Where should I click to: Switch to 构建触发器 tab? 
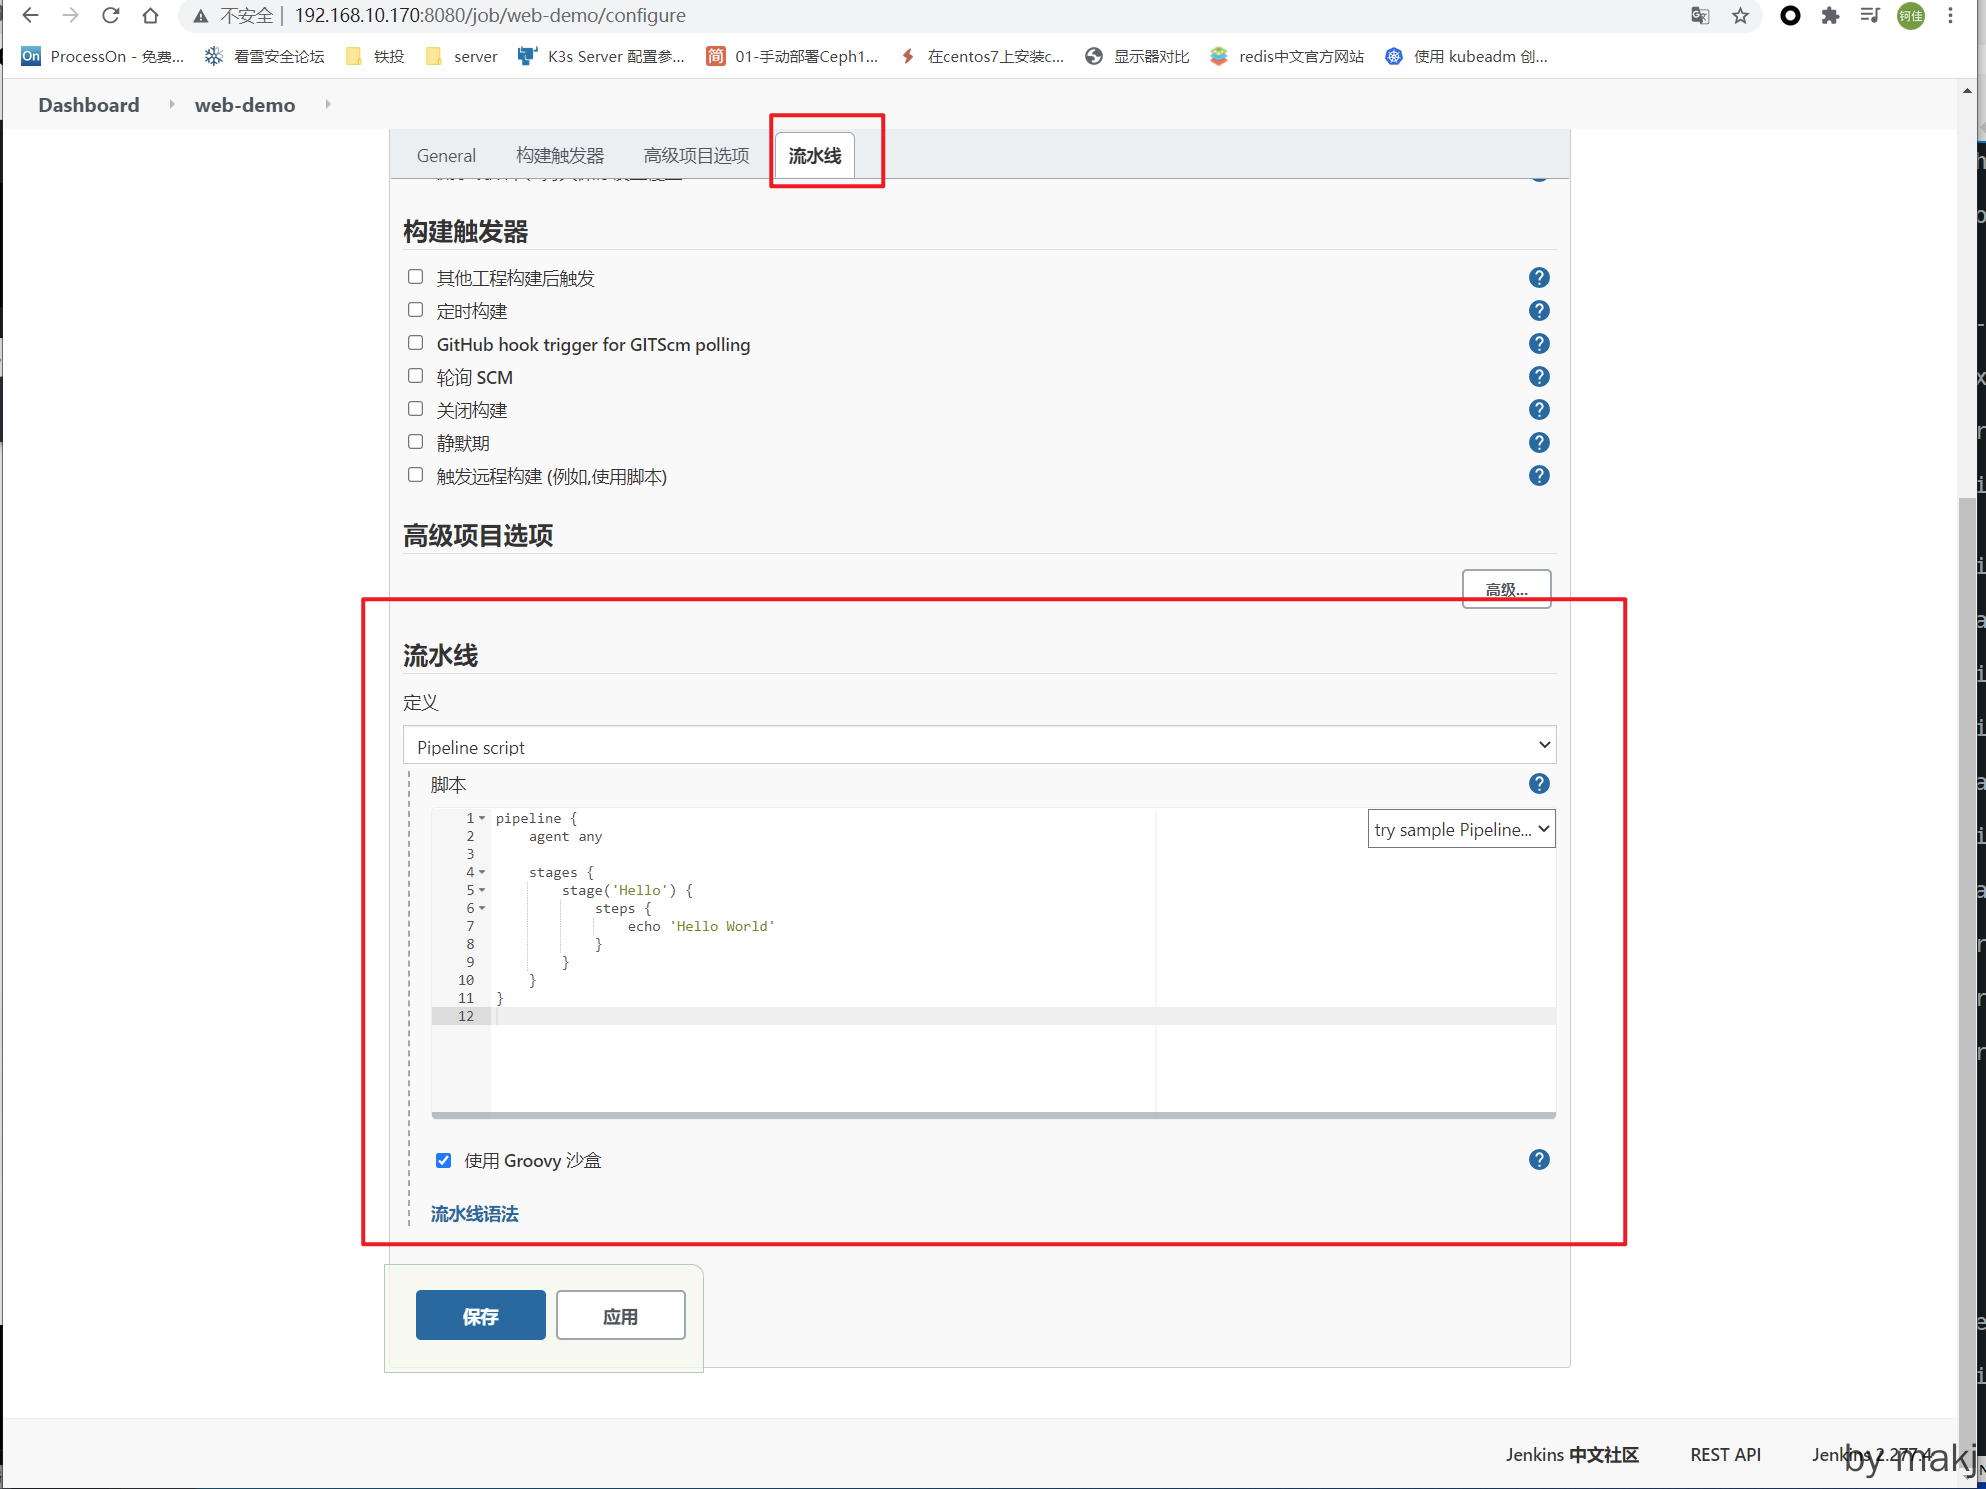[559, 156]
